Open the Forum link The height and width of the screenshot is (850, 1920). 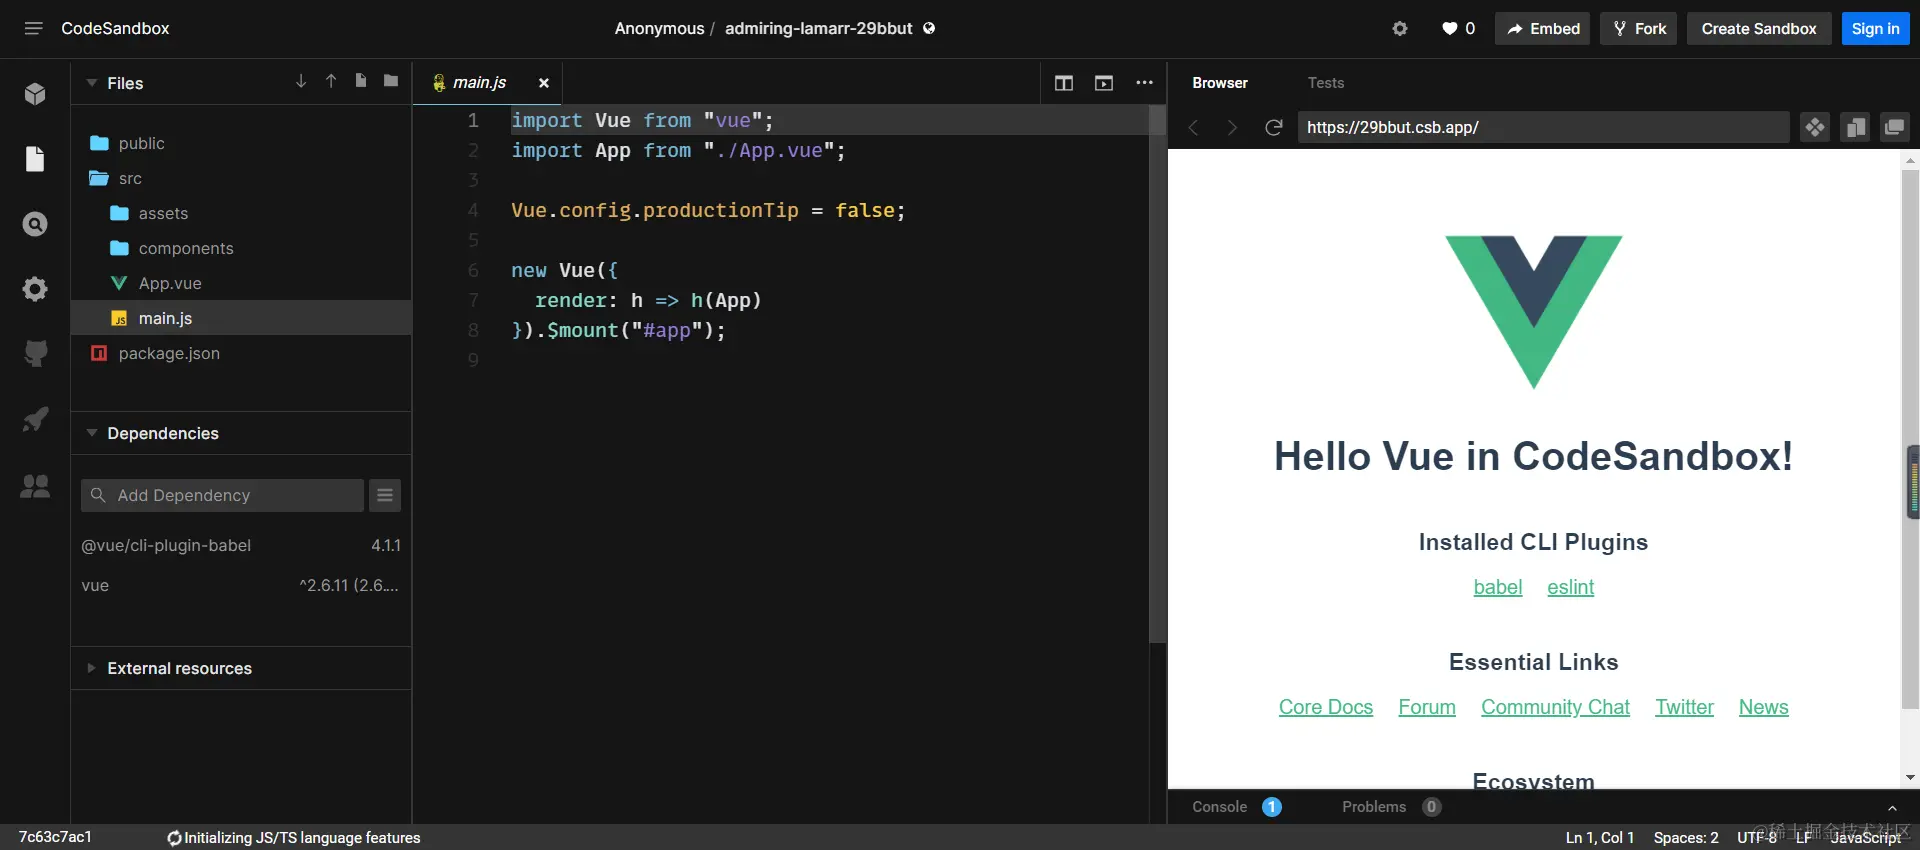tap(1427, 707)
